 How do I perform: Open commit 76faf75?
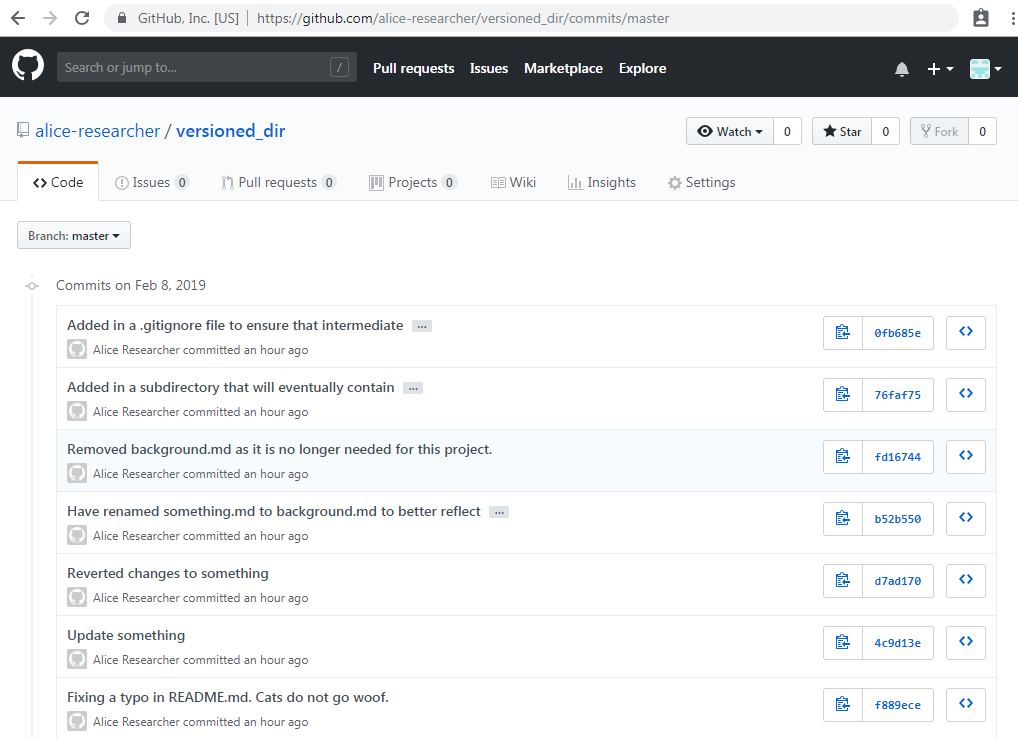(897, 394)
